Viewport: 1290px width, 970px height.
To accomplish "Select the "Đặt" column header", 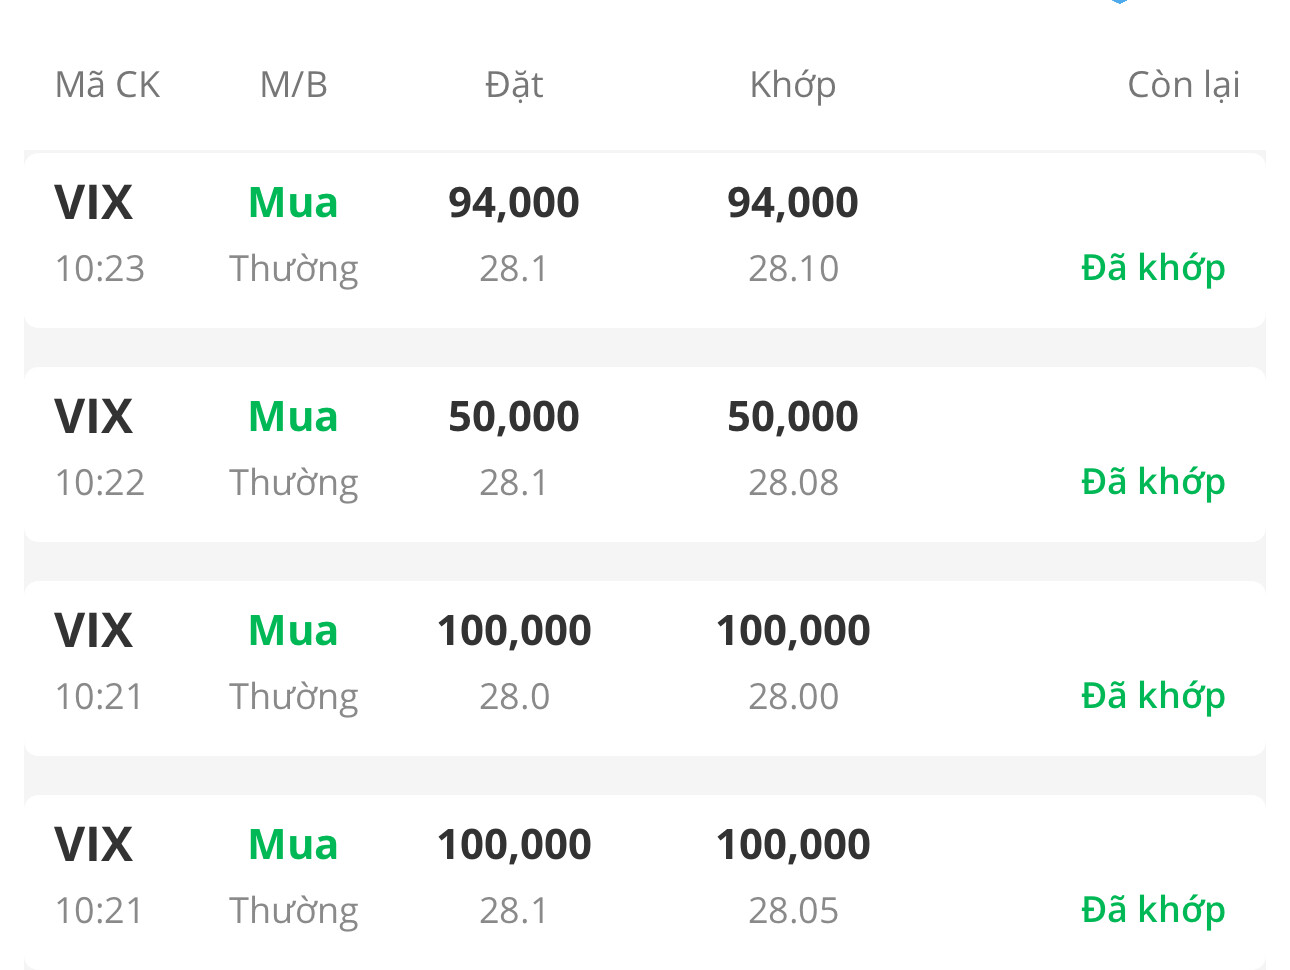I will point(514,85).
